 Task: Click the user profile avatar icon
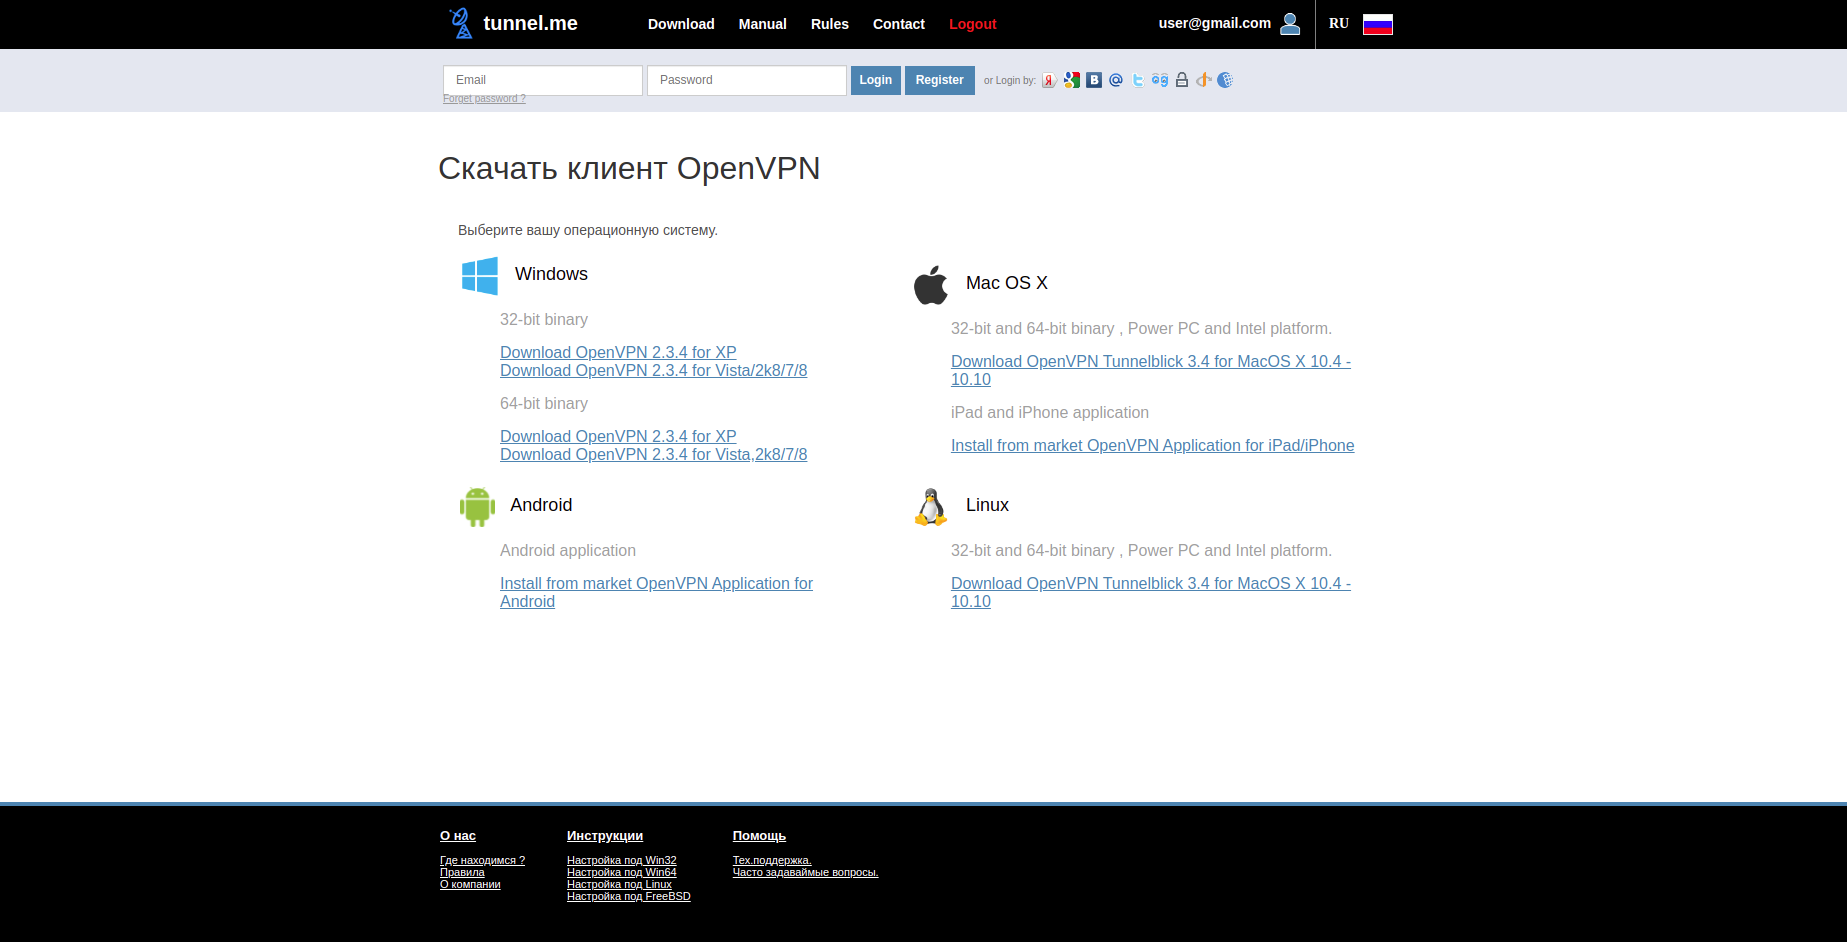[1290, 23]
